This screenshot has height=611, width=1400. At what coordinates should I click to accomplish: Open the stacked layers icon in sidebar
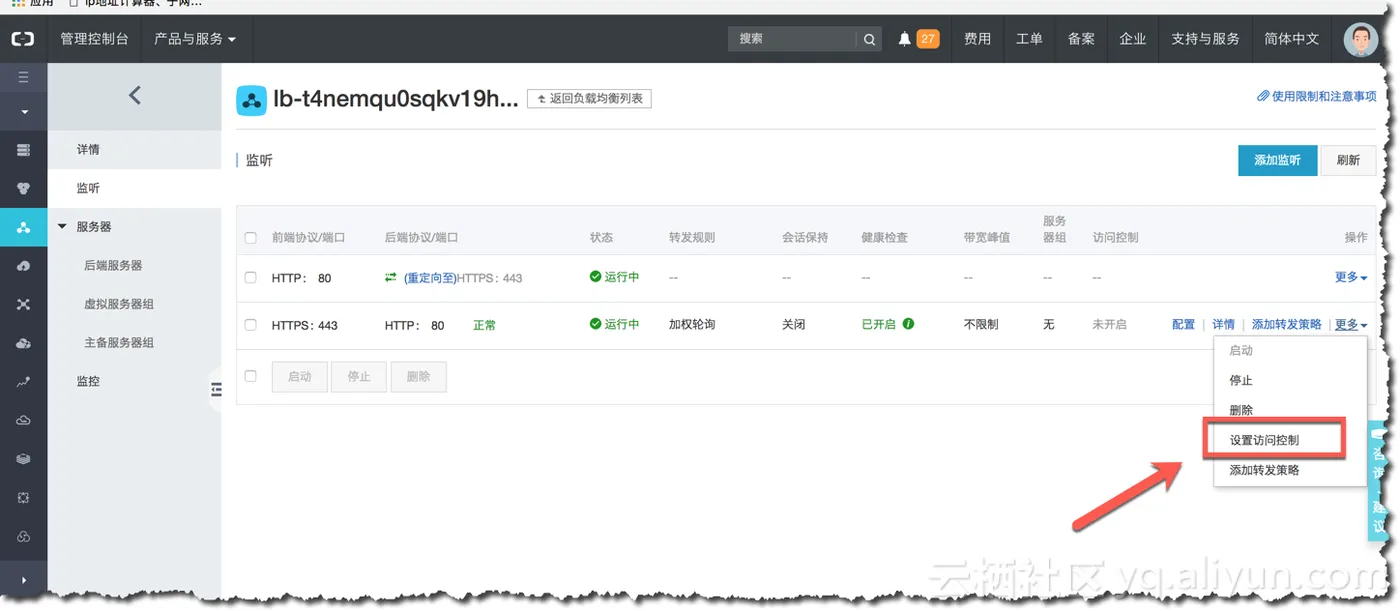point(23,459)
